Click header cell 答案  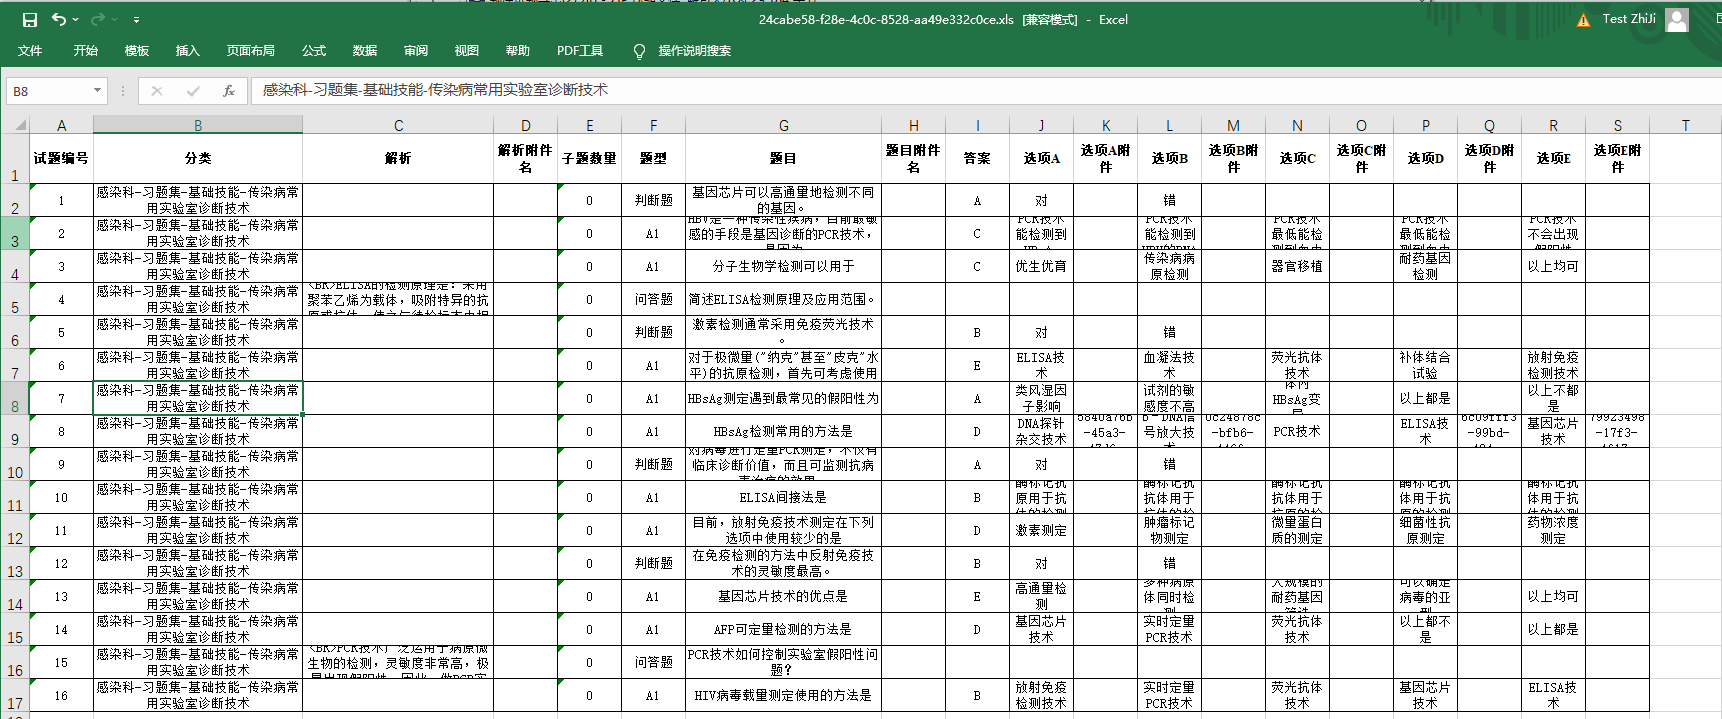coord(977,158)
